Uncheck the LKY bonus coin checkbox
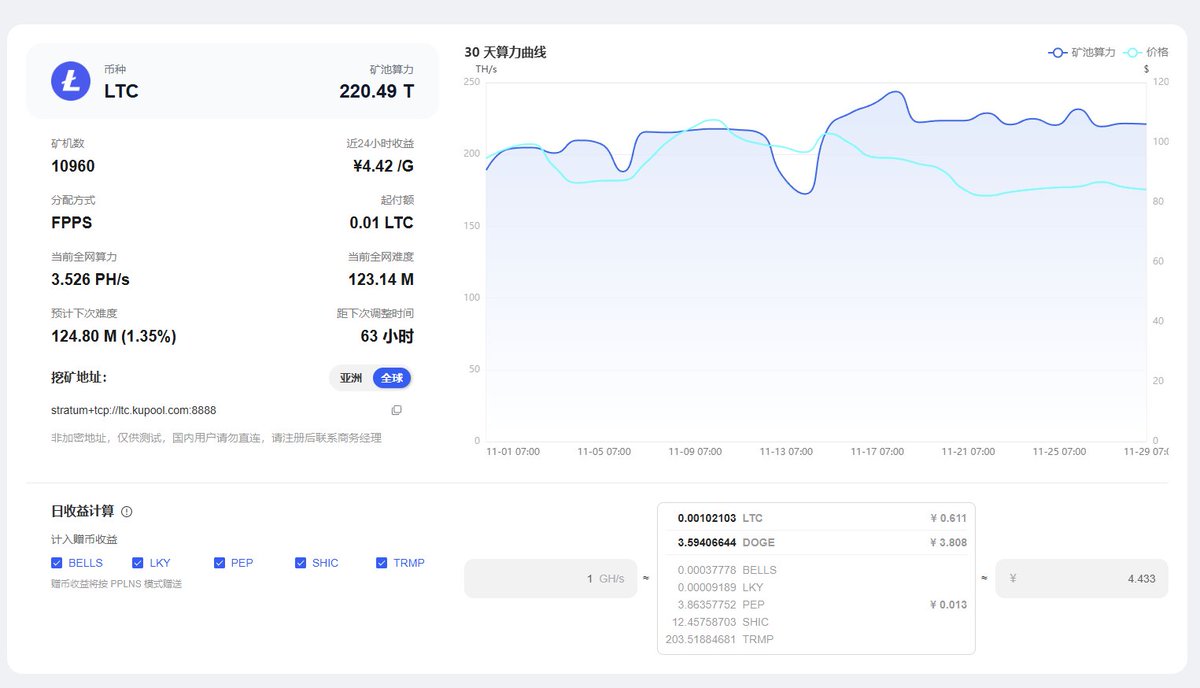Viewport: 1200px width, 688px height. (x=139, y=563)
